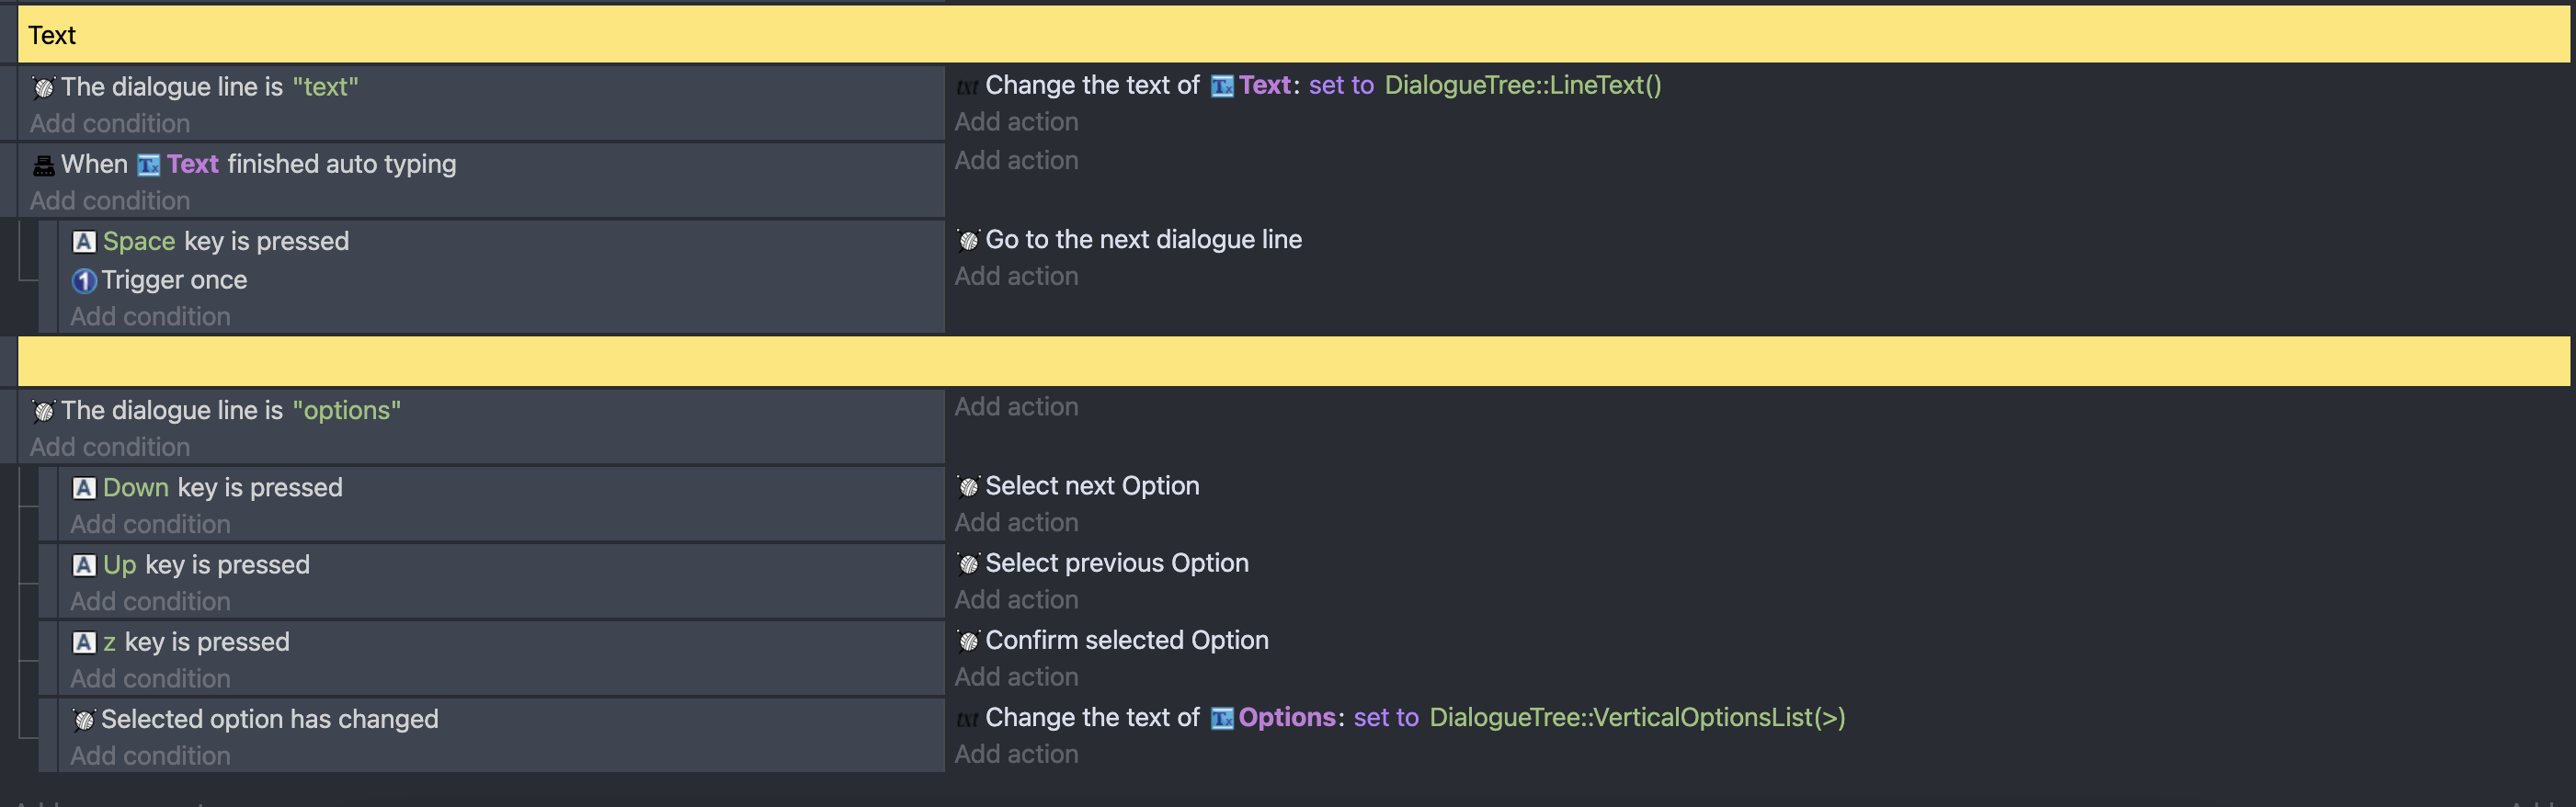Image resolution: width=2576 pixels, height=807 pixels.
Task: Add condition under 'Trigger once'
Action: pos(150,316)
